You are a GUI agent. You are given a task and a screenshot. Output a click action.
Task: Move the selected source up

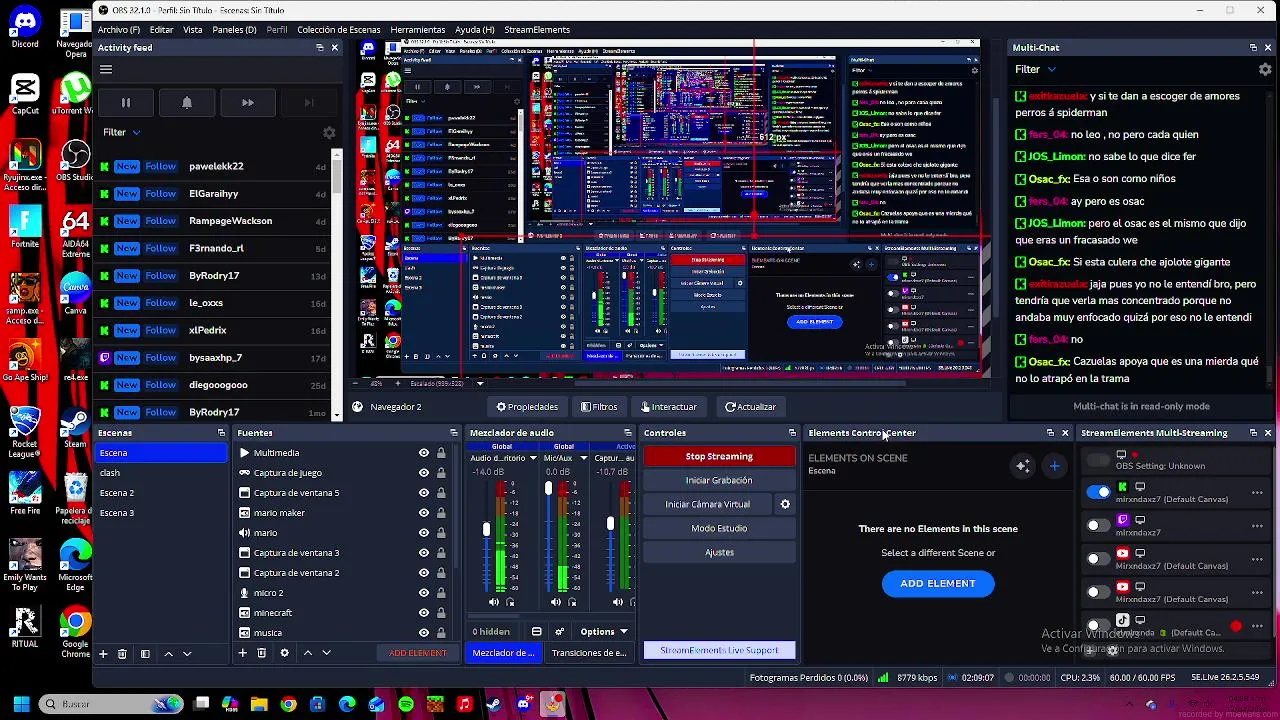pos(308,653)
